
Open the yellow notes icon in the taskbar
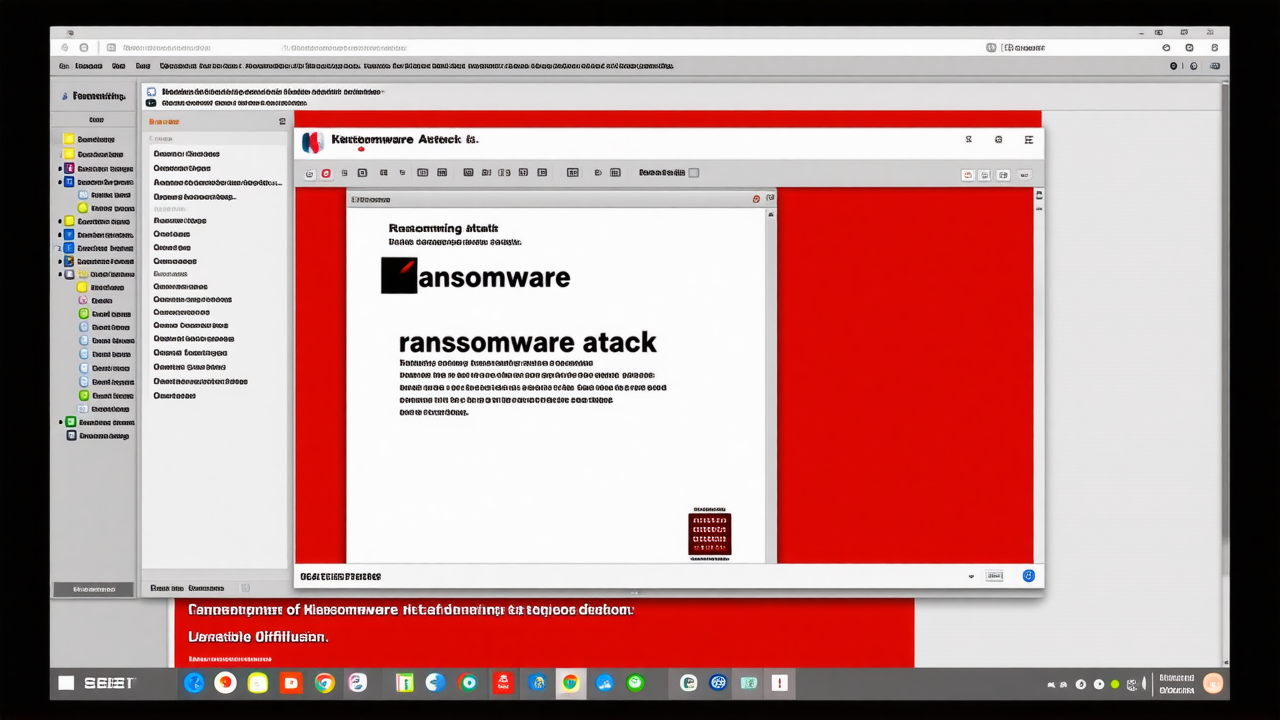(258, 683)
